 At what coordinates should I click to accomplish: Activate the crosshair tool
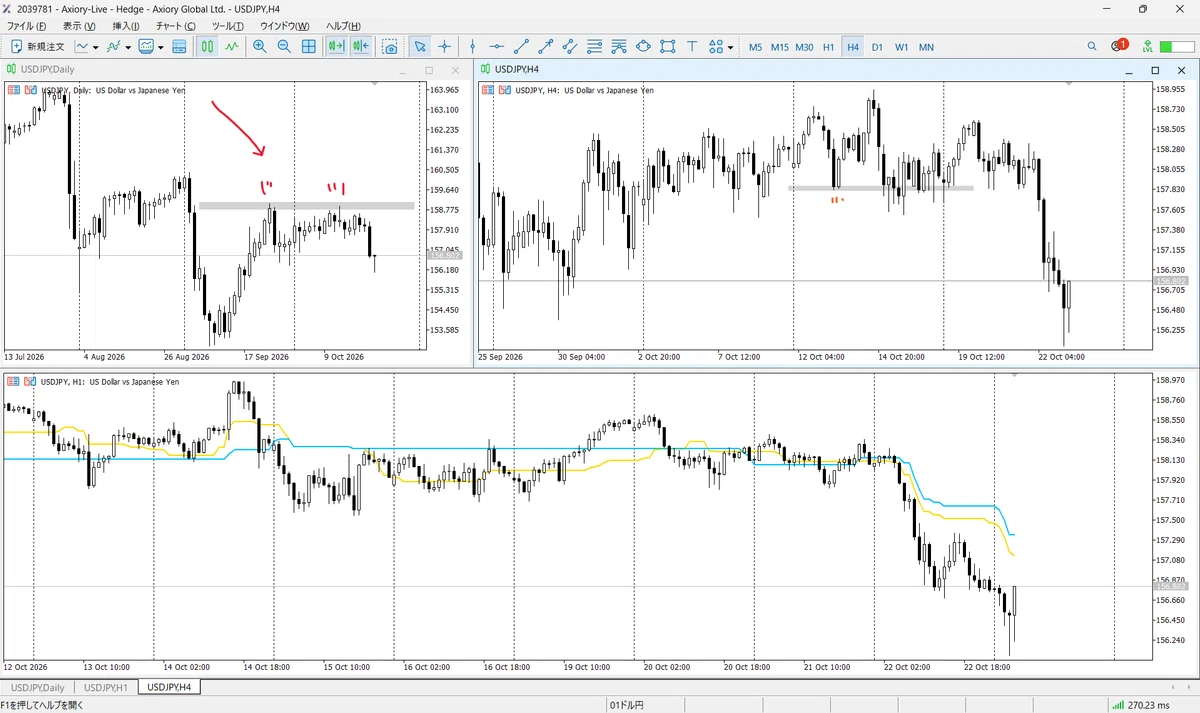point(445,47)
